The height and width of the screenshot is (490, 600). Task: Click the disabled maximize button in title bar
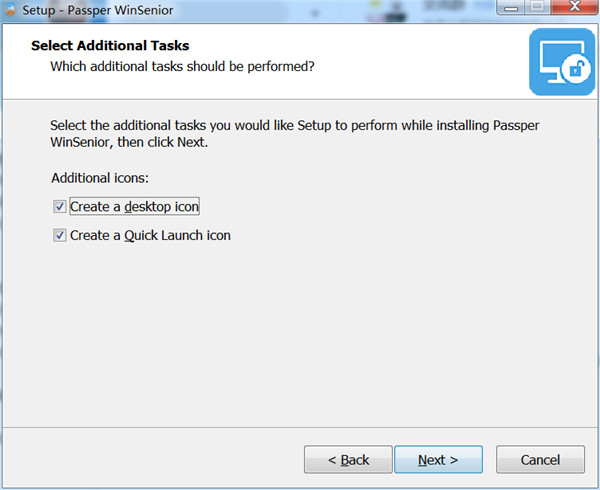point(538,7)
